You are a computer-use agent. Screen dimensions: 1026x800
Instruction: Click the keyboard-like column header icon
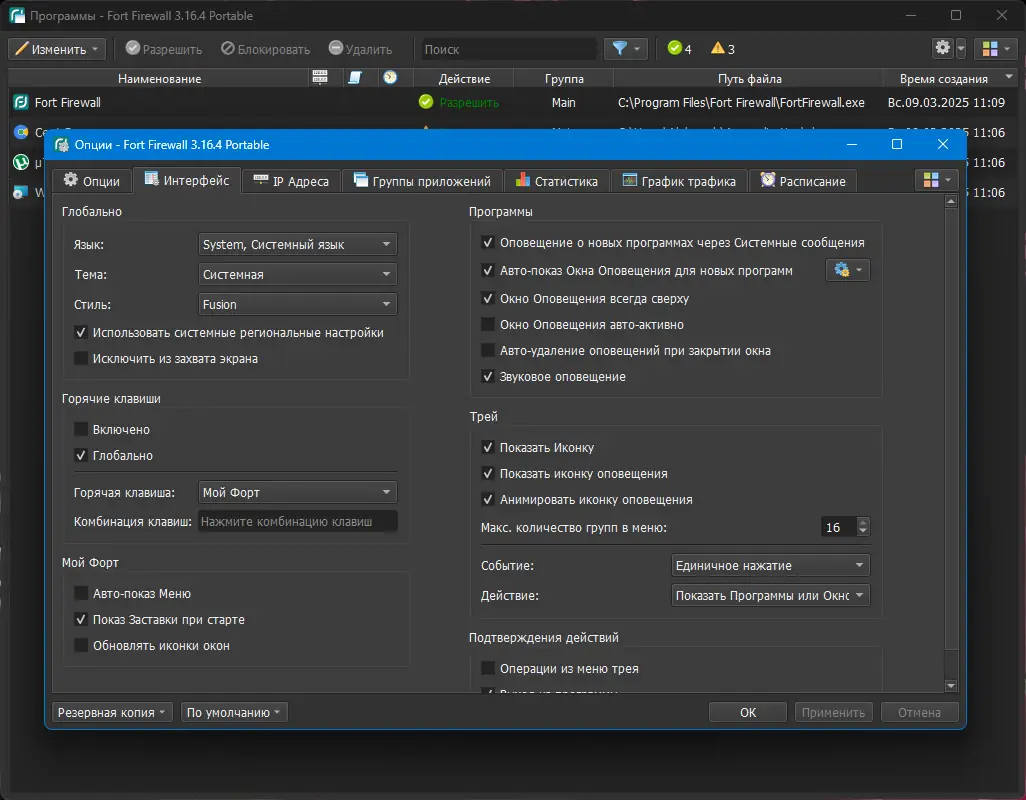320,77
